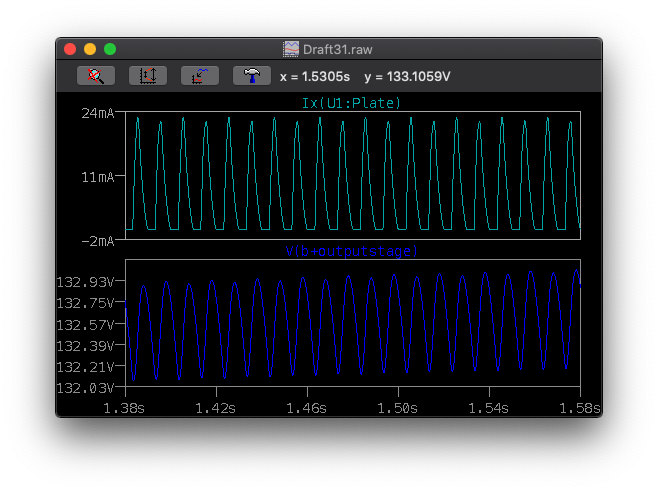Click the 1.58s time axis label
Viewport: 658px width, 491px height.
(580, 408)
